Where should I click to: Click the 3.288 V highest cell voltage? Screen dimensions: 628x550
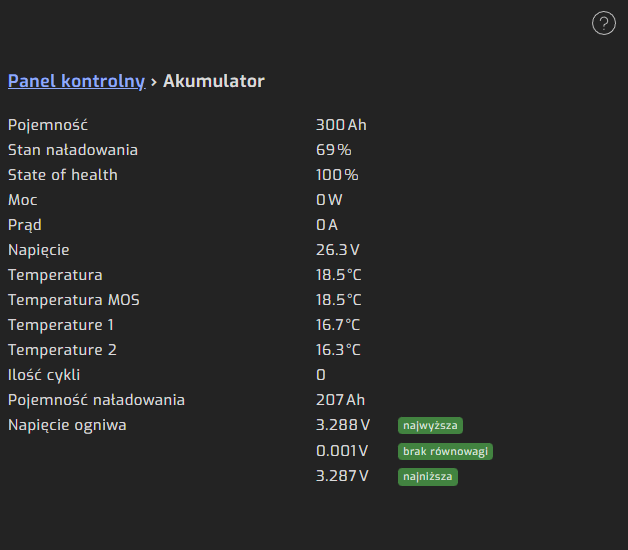342,425
